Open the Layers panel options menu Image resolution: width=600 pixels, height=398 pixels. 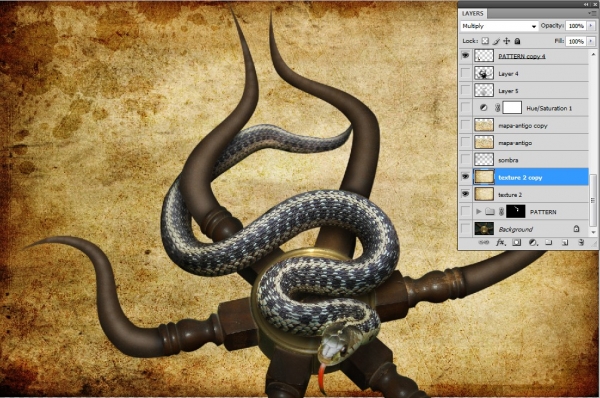coord(591,13)
